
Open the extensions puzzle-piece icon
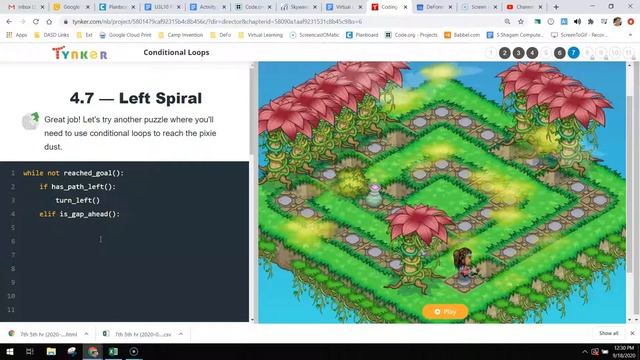(591, 21)
